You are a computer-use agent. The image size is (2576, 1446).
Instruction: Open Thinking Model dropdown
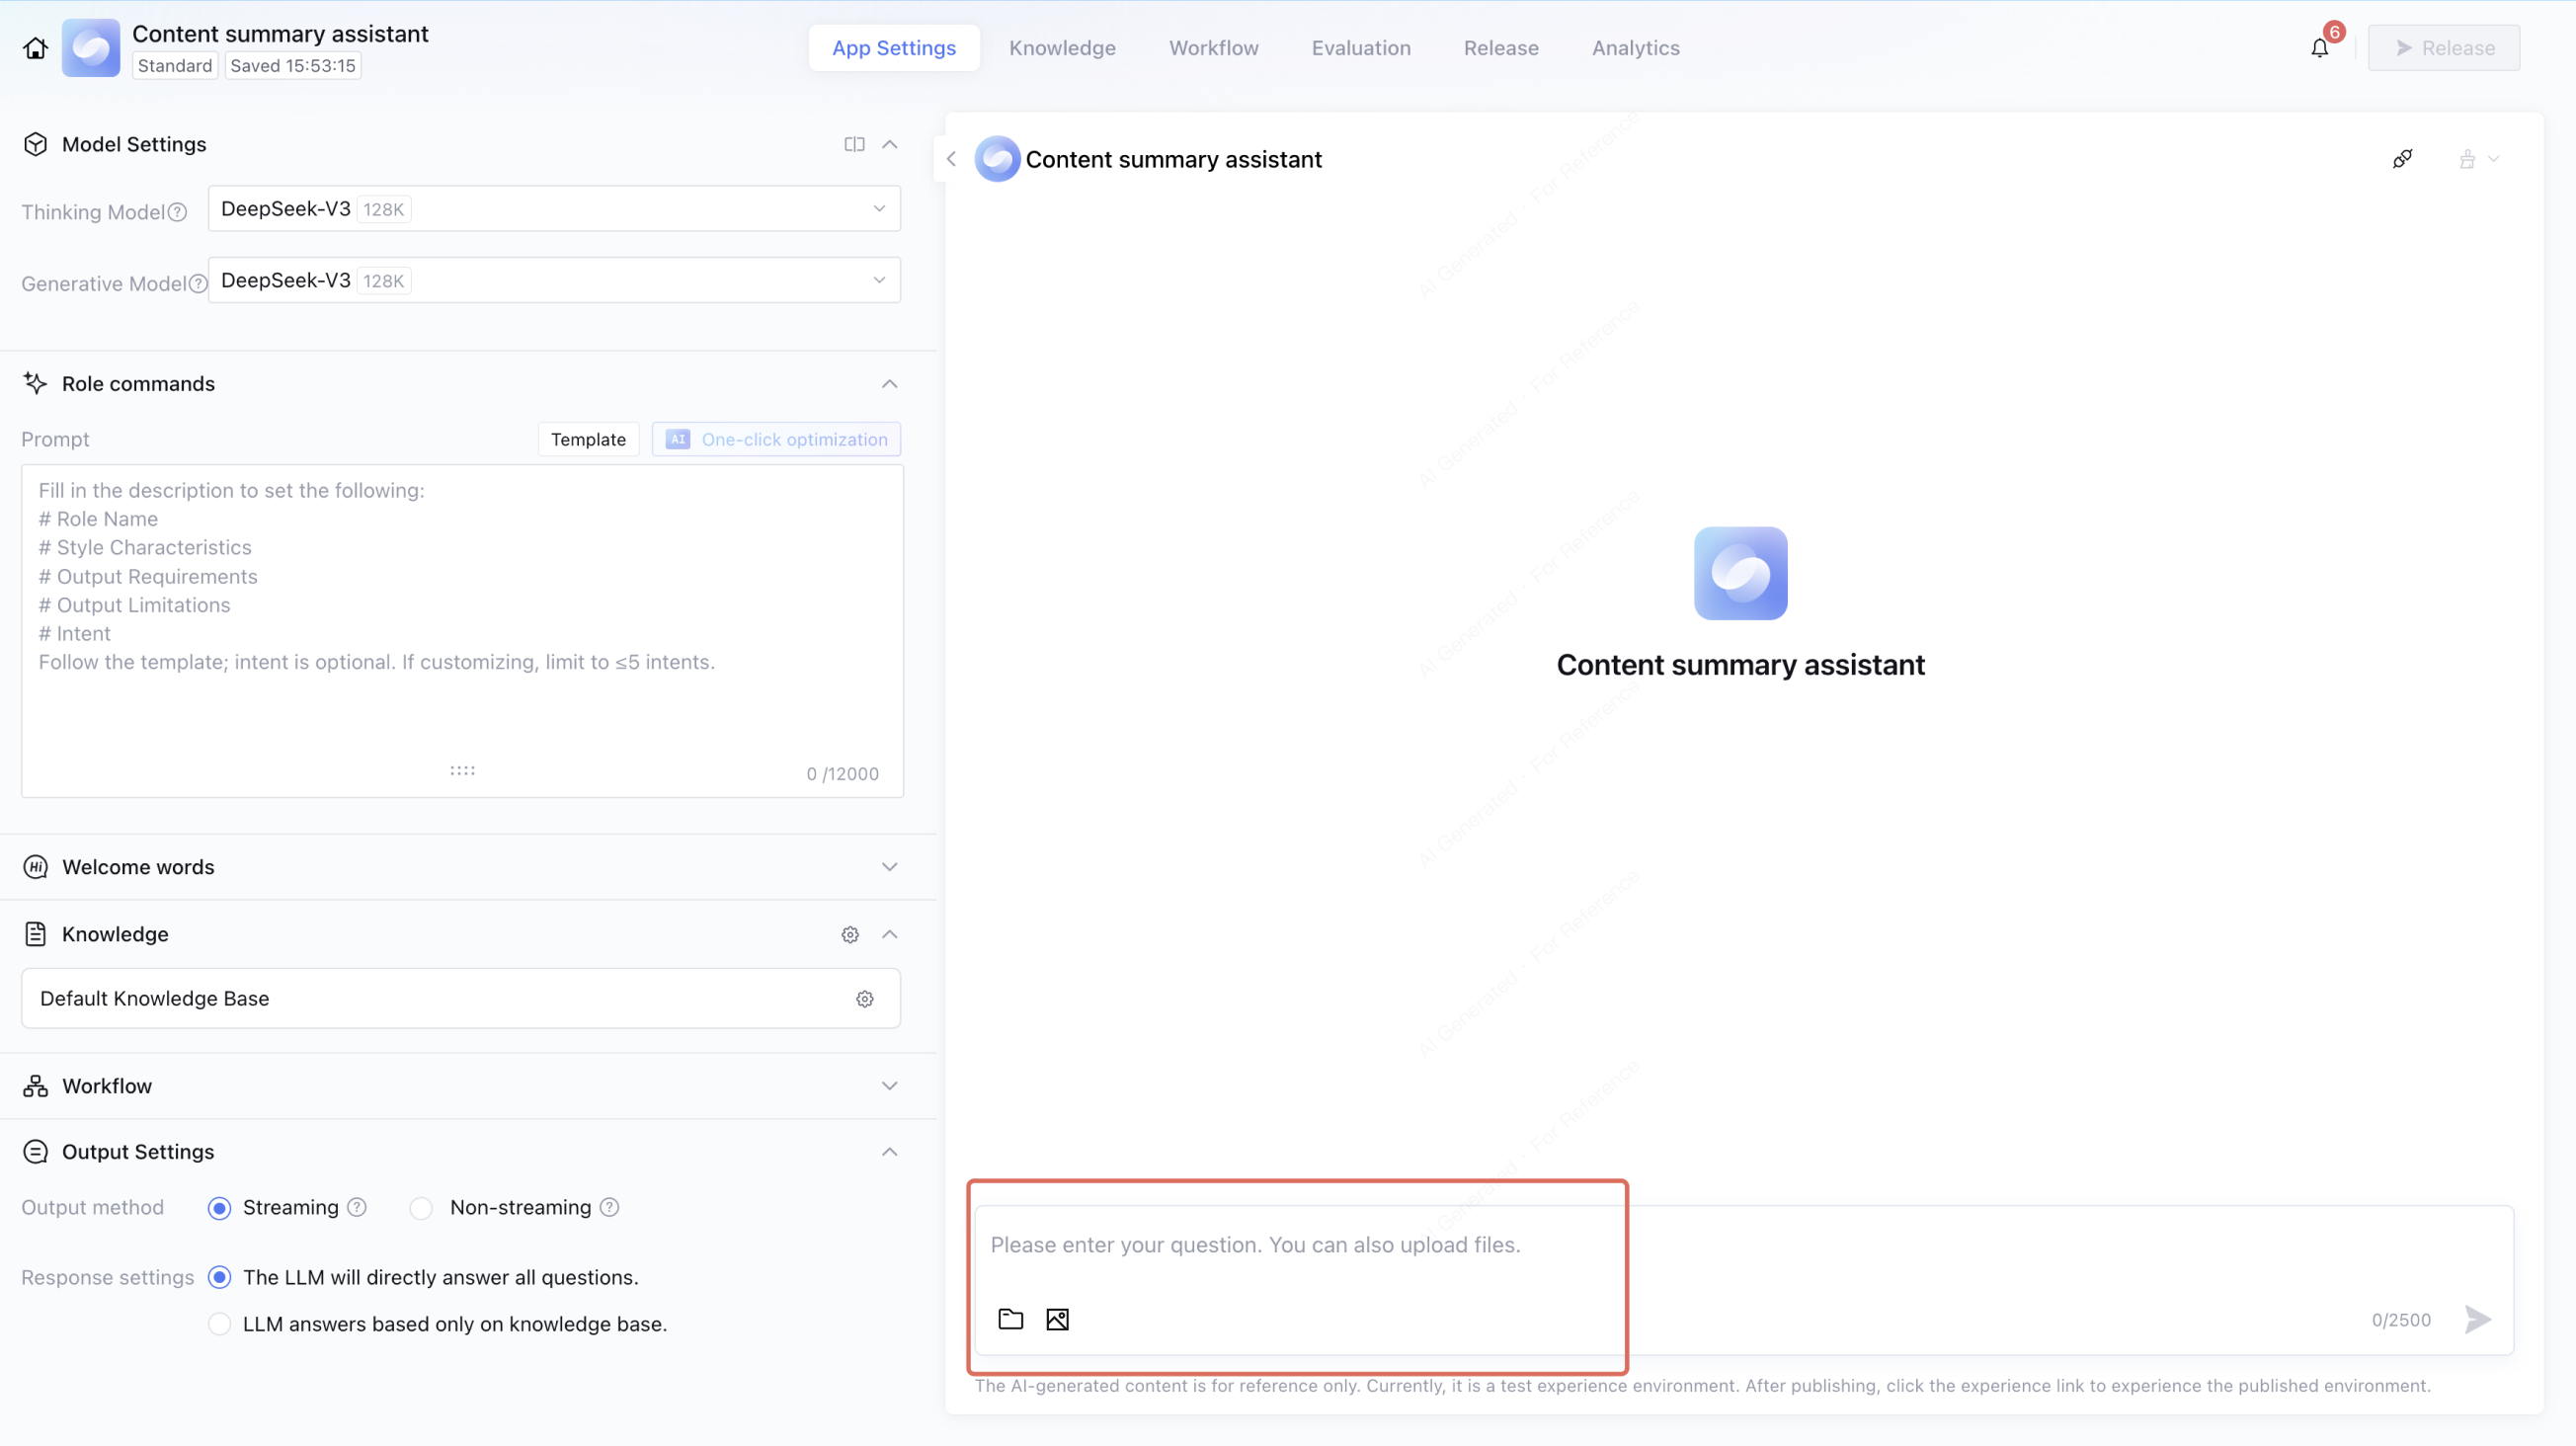point(554,209)
